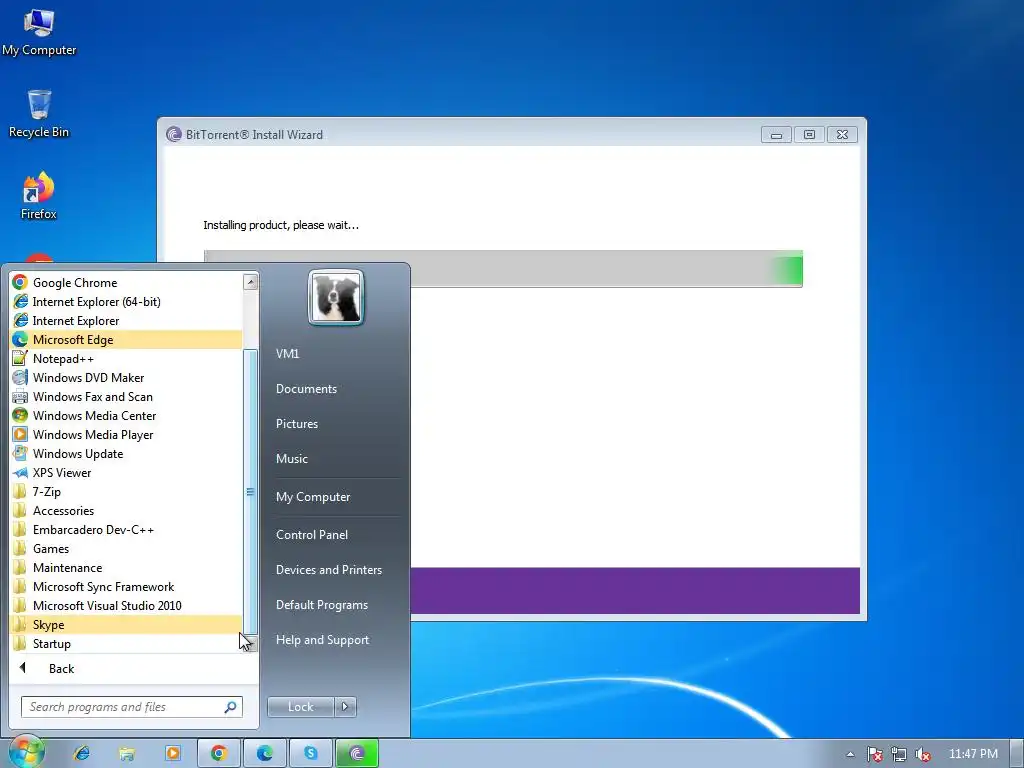Launch XPS Viewer
This screenshot has width=1024, height=768.
coord(126,472)
